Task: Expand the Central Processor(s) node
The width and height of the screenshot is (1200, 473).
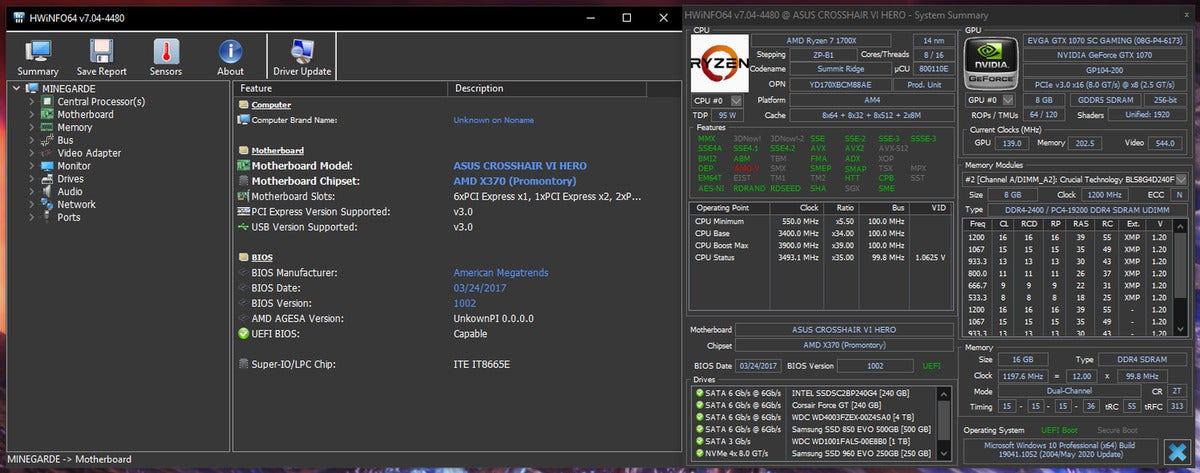Action: 32,101
